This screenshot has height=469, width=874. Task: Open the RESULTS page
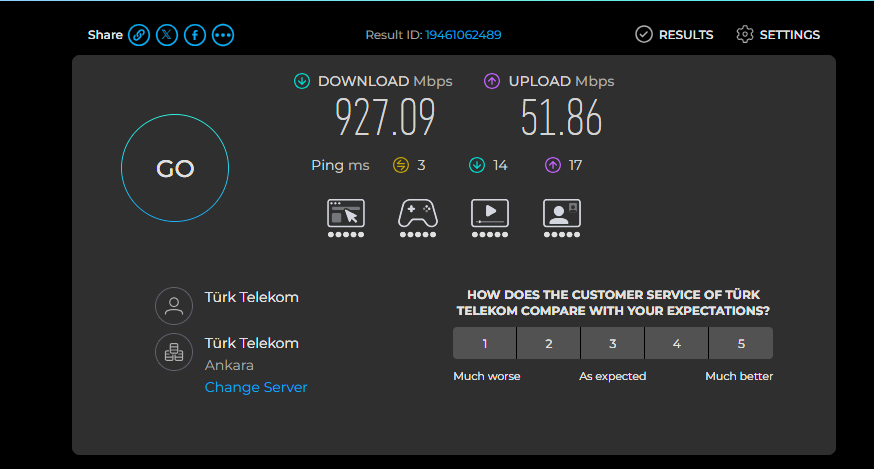pyautogui.click(x=674, y=35)
